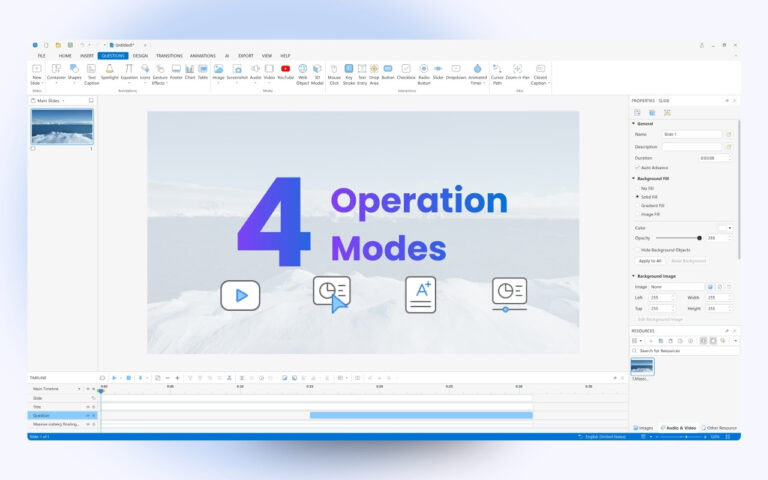Open the FILE menu
This screenshot has height=480, width=768.
click(42, 56)
